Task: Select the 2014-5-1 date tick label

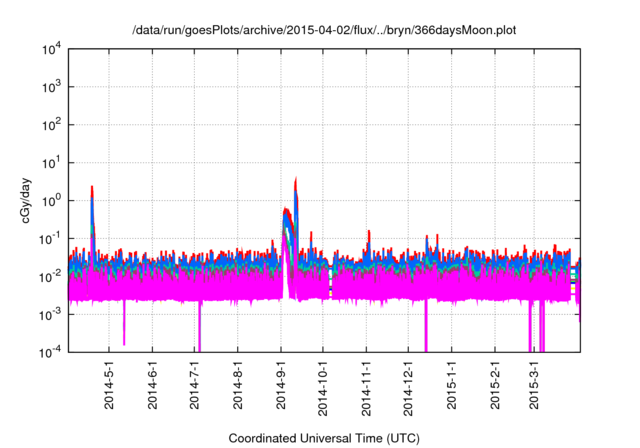Action: tap(110, 388)
